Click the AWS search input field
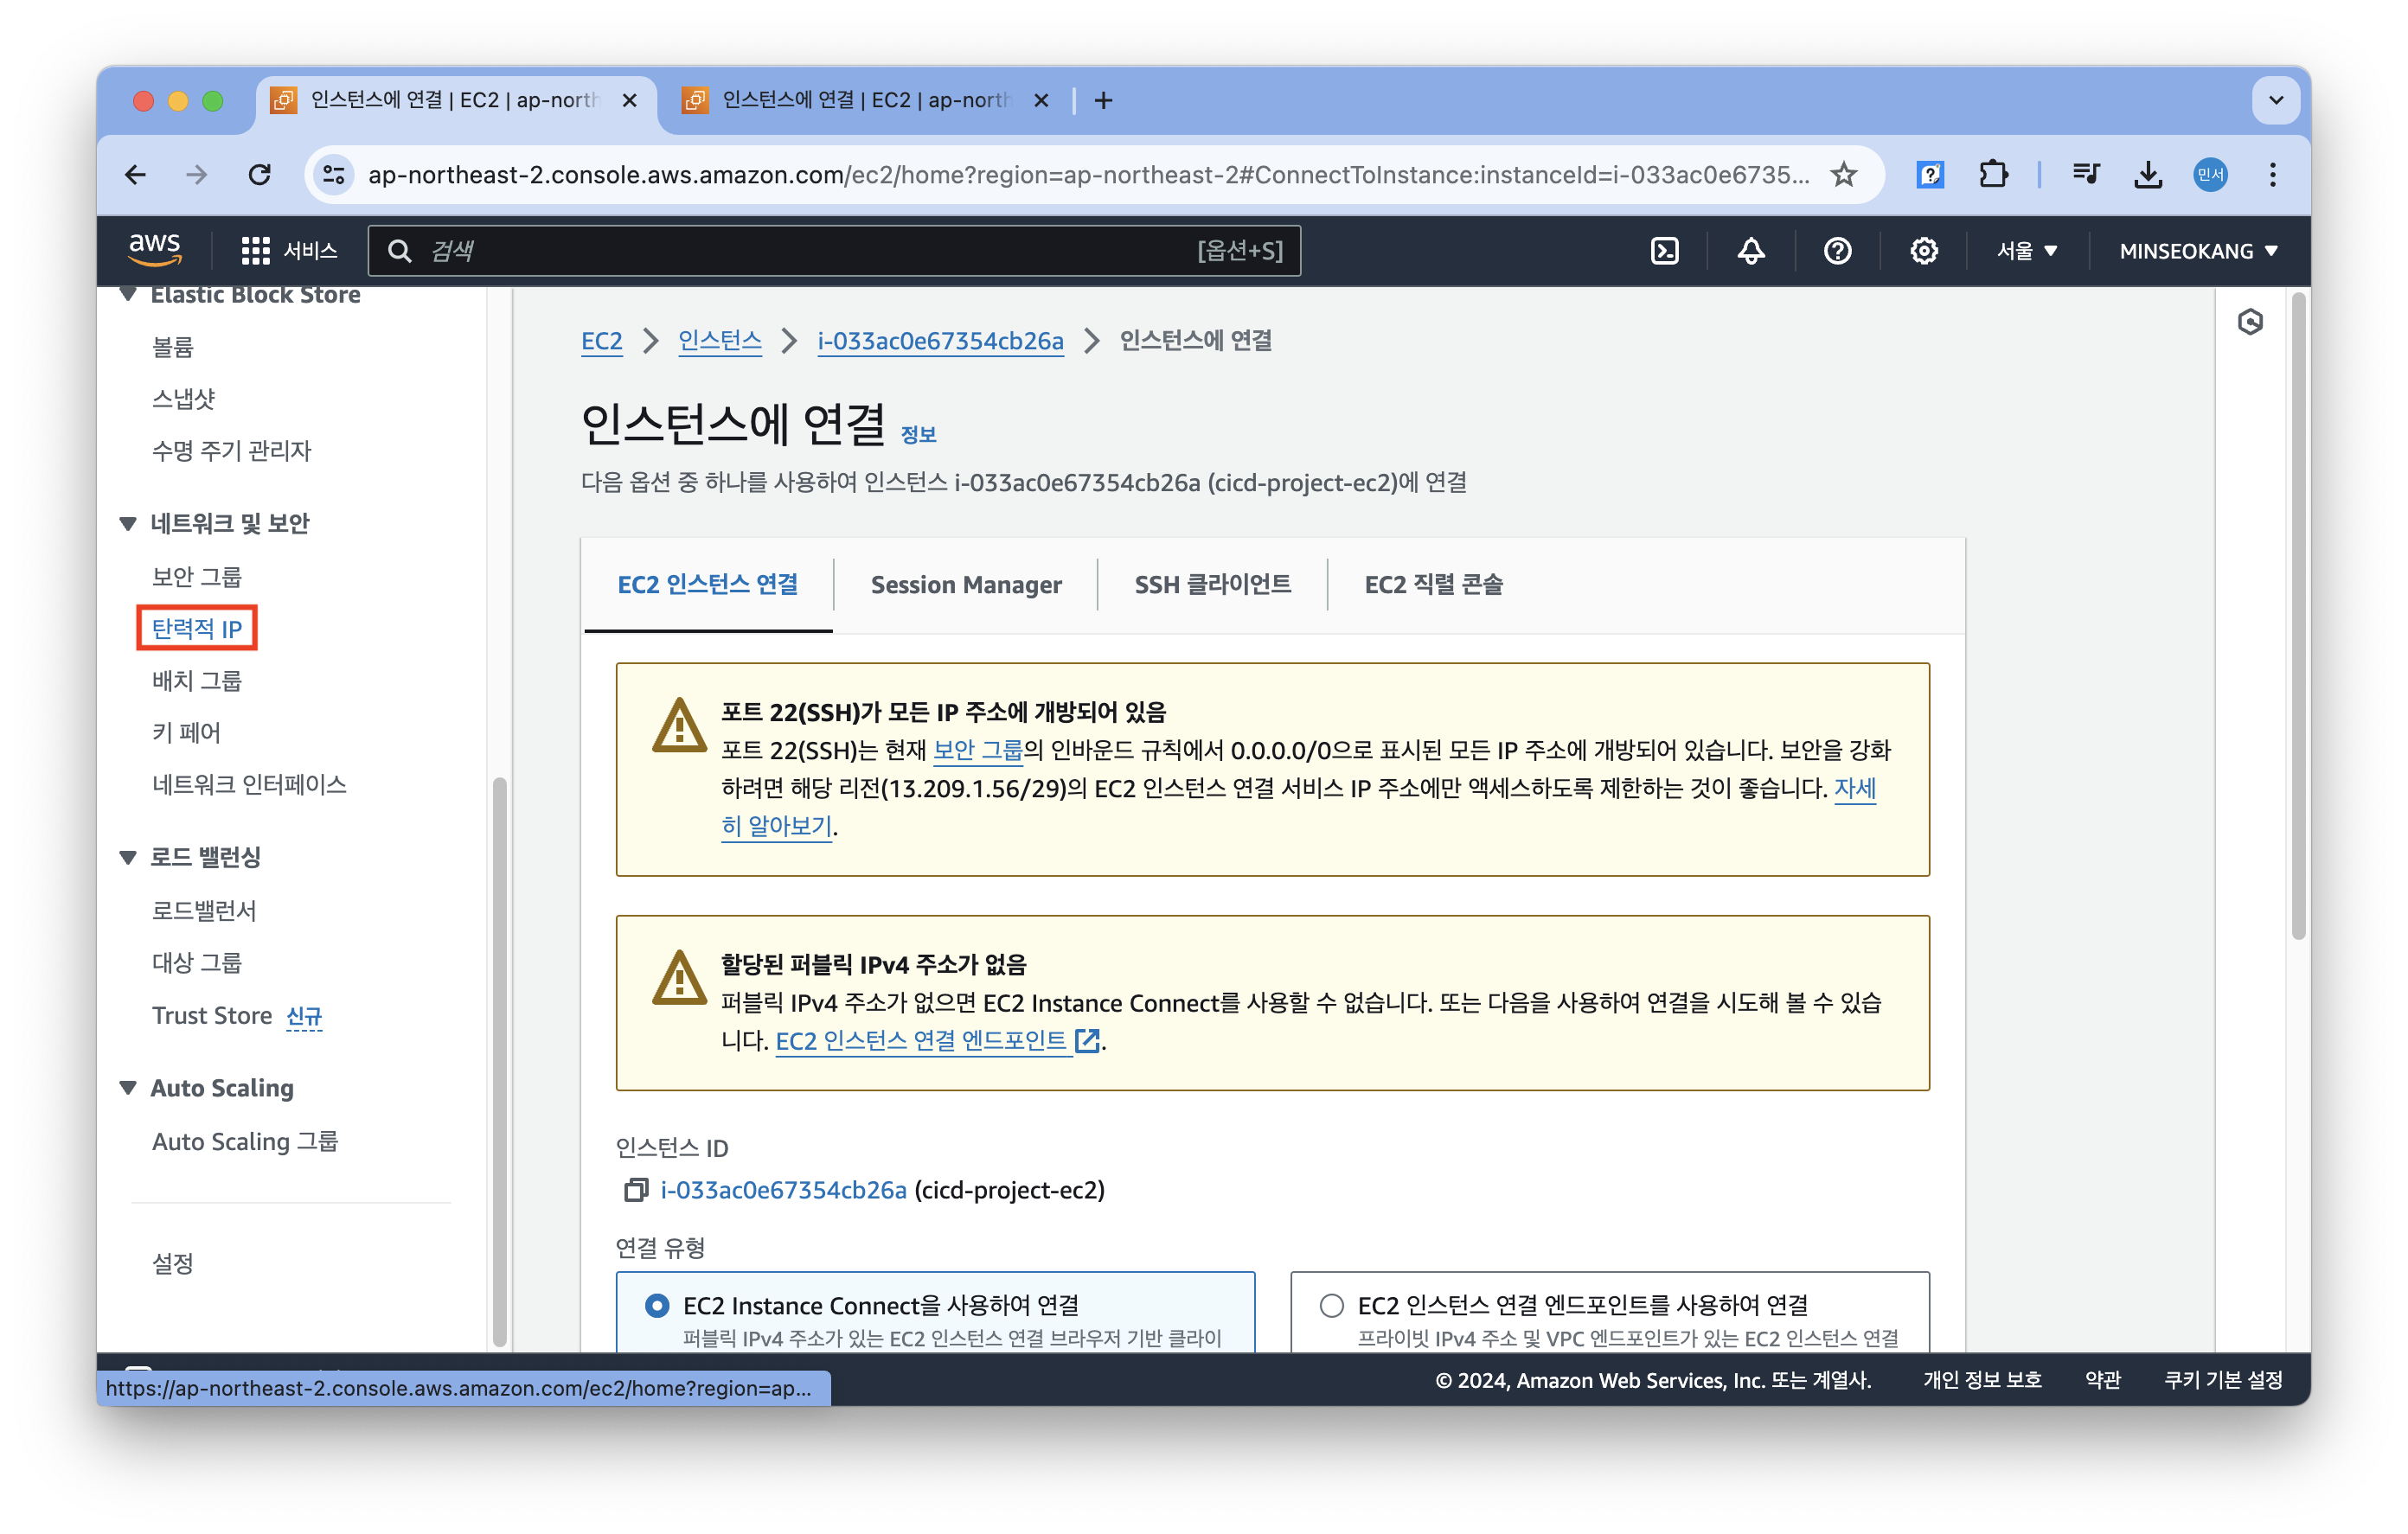Viewport: 2408px width, 1534px height. click(x=800, y=251)
